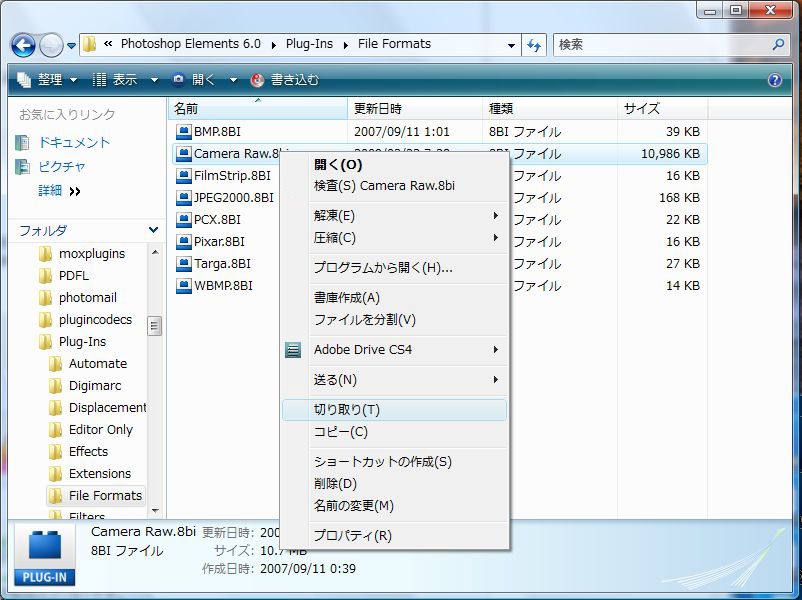
Task: Click the 開く toolbar button
Action: [195, 80]
